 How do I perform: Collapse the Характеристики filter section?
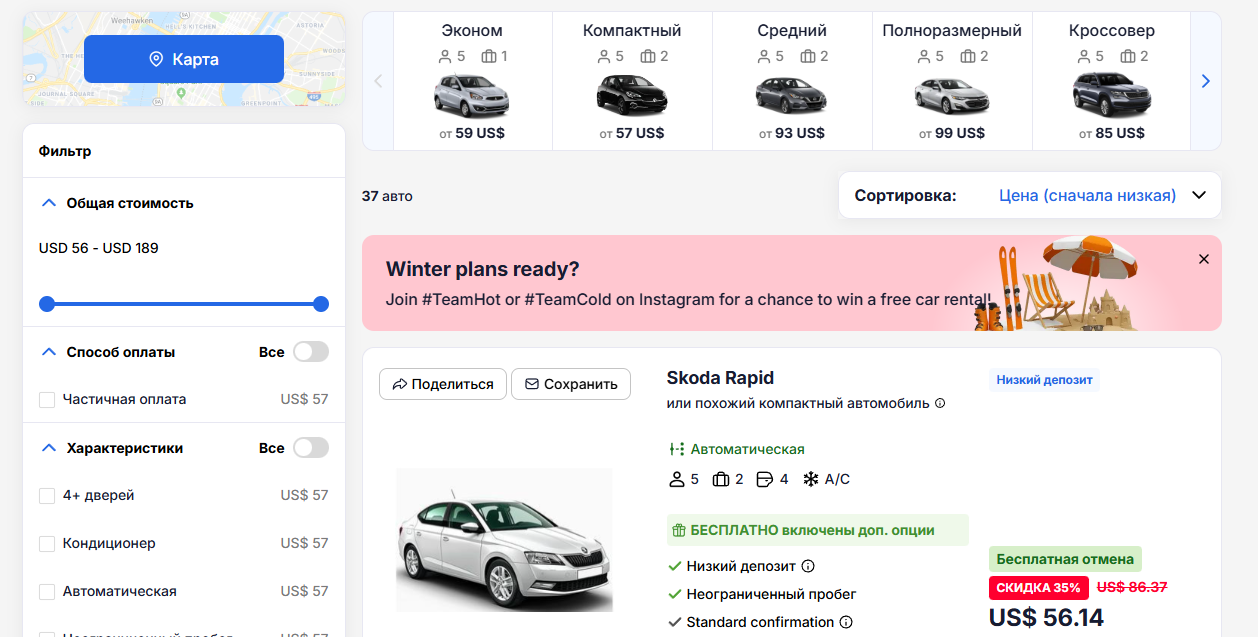tap(48, 448)
